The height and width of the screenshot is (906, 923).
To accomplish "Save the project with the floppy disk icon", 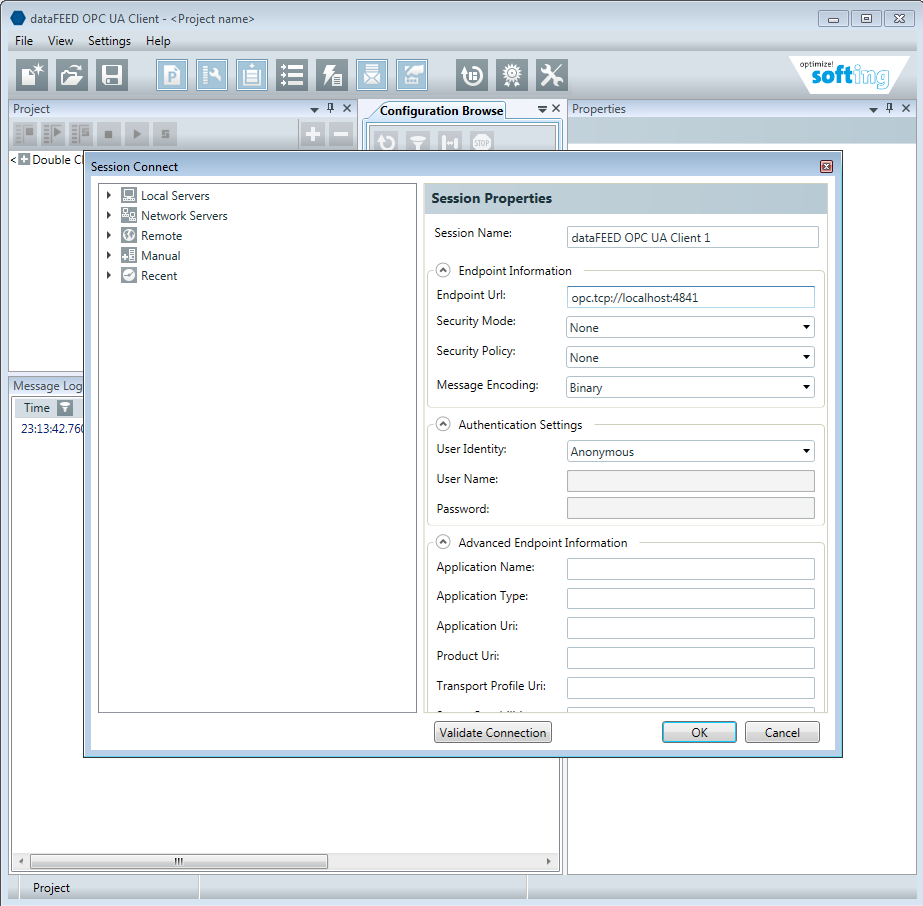I will point(112,75).
